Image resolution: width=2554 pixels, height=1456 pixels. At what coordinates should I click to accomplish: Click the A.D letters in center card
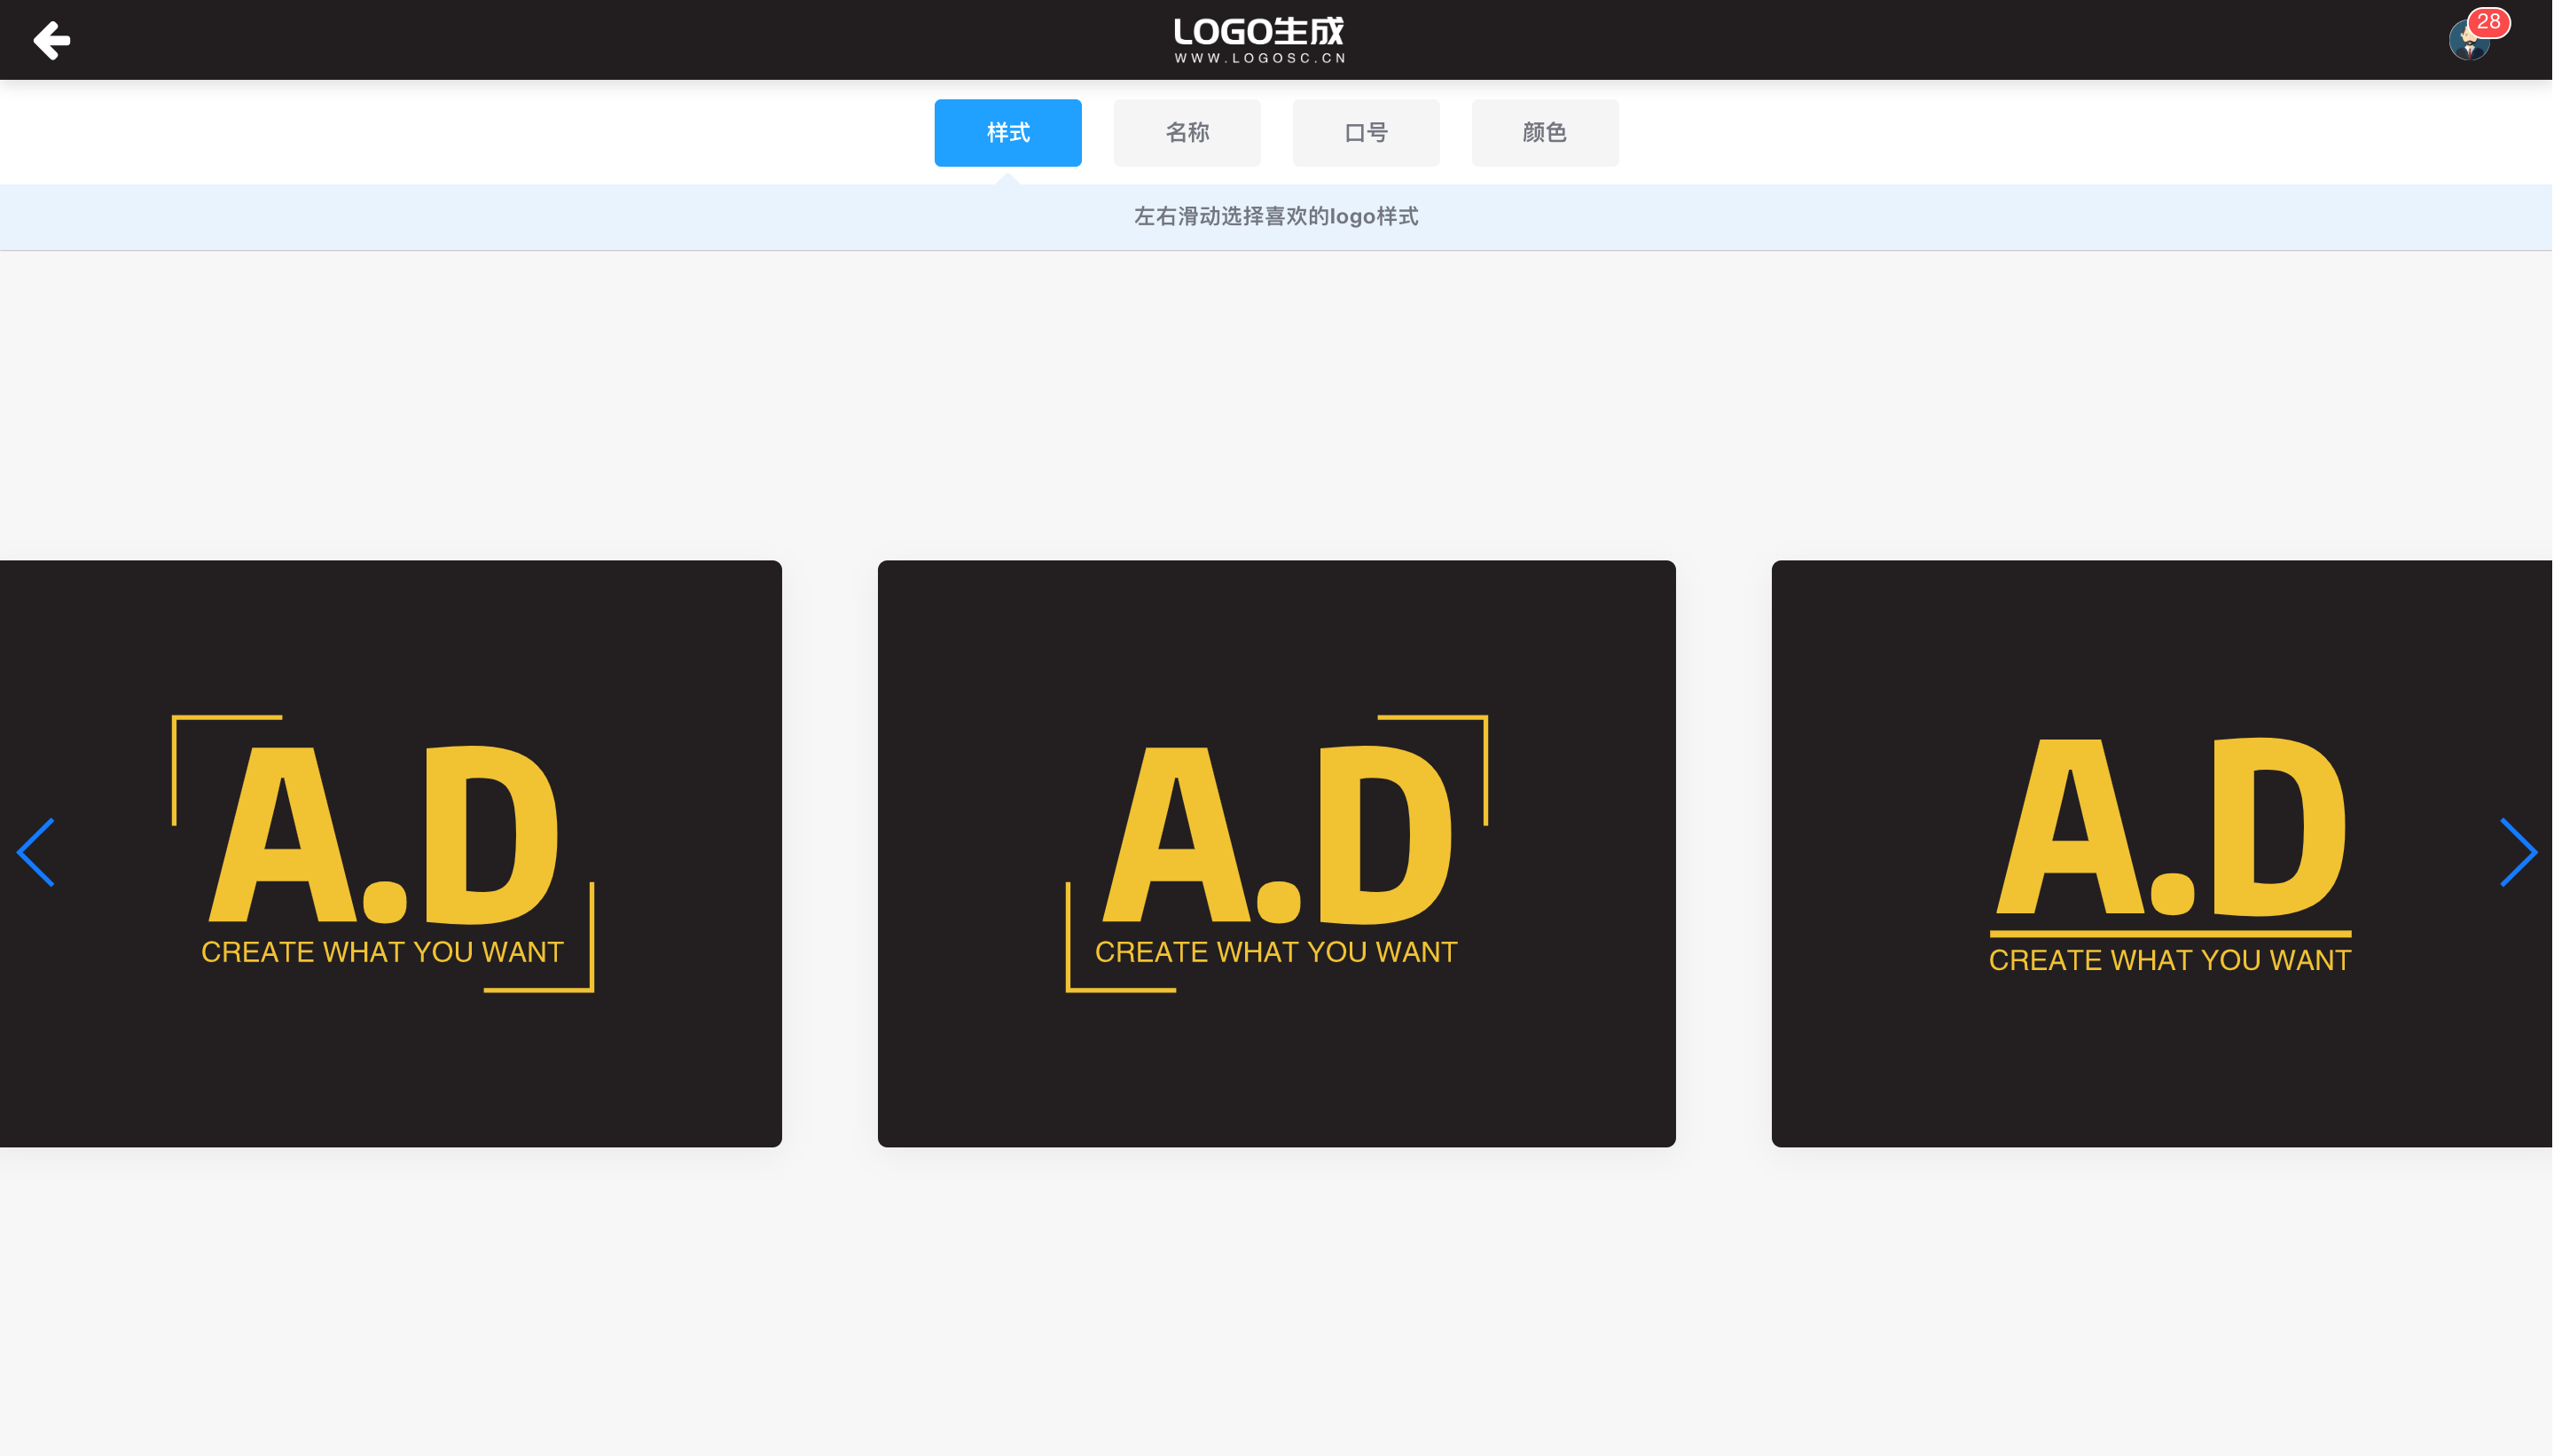[x=1276, y=834]
